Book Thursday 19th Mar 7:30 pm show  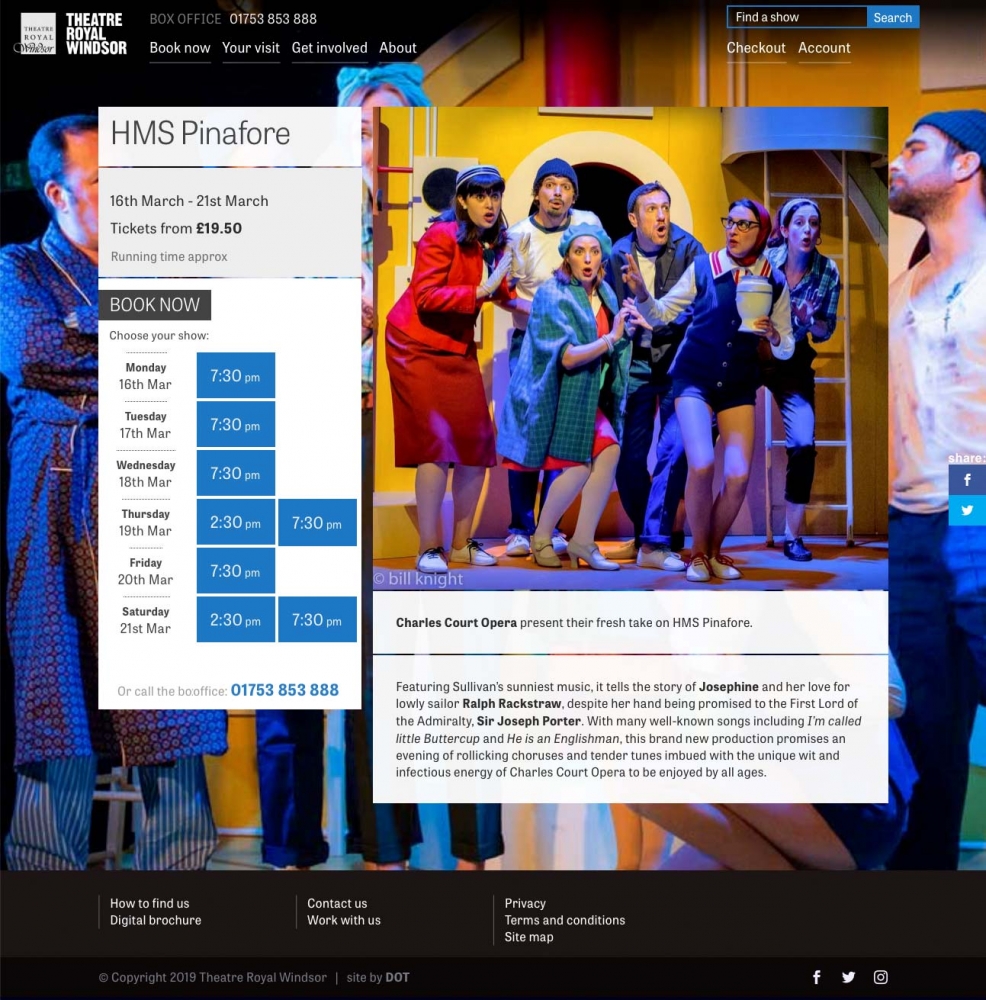point(317,522)
